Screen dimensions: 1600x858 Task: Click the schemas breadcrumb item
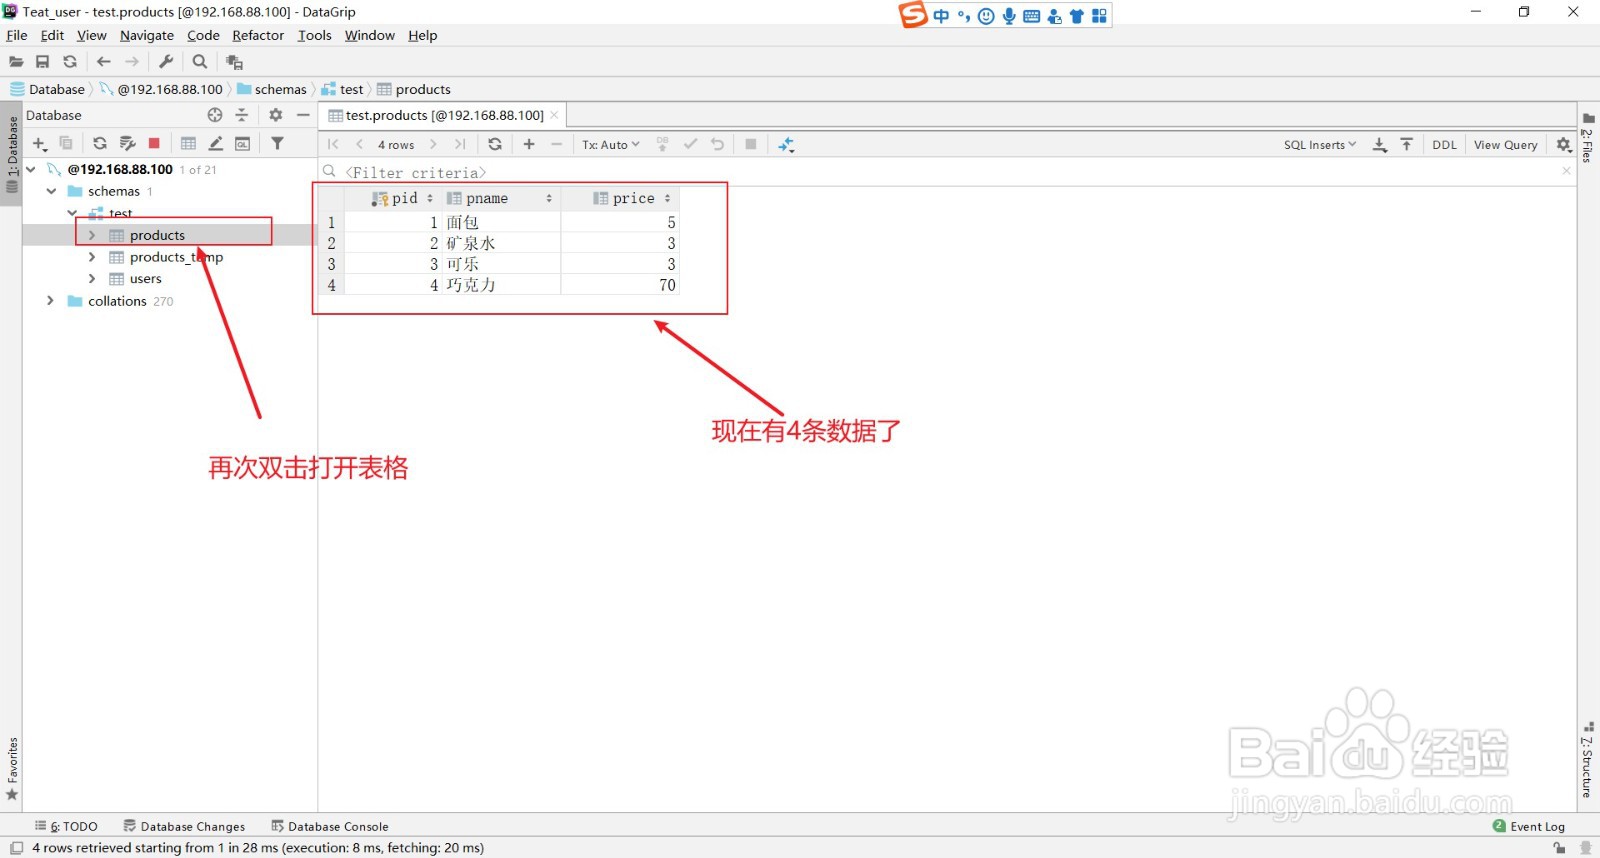pyautogui.click(x=272, y=89)
